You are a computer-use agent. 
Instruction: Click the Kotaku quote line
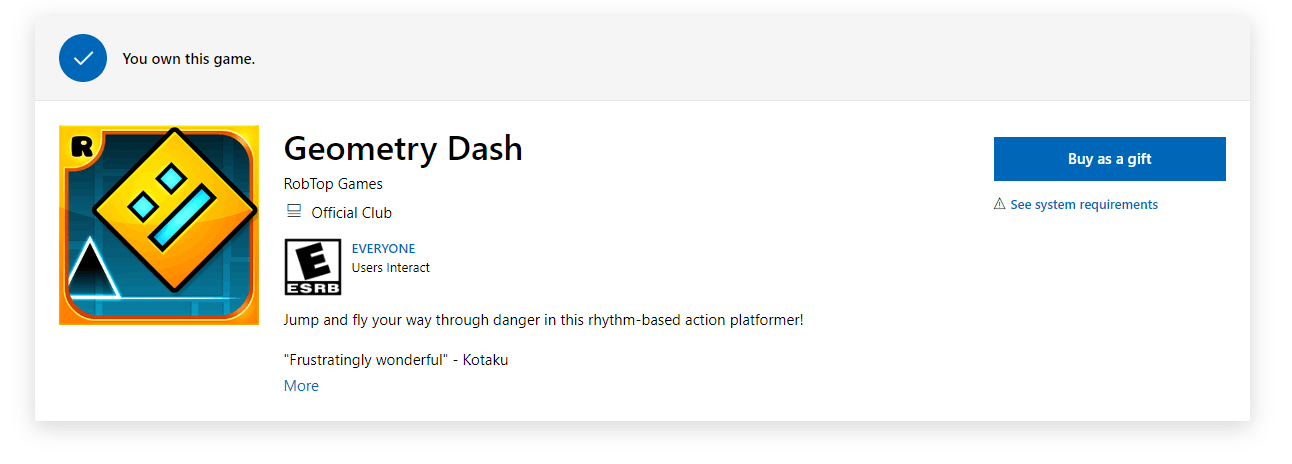coord(396,360)
